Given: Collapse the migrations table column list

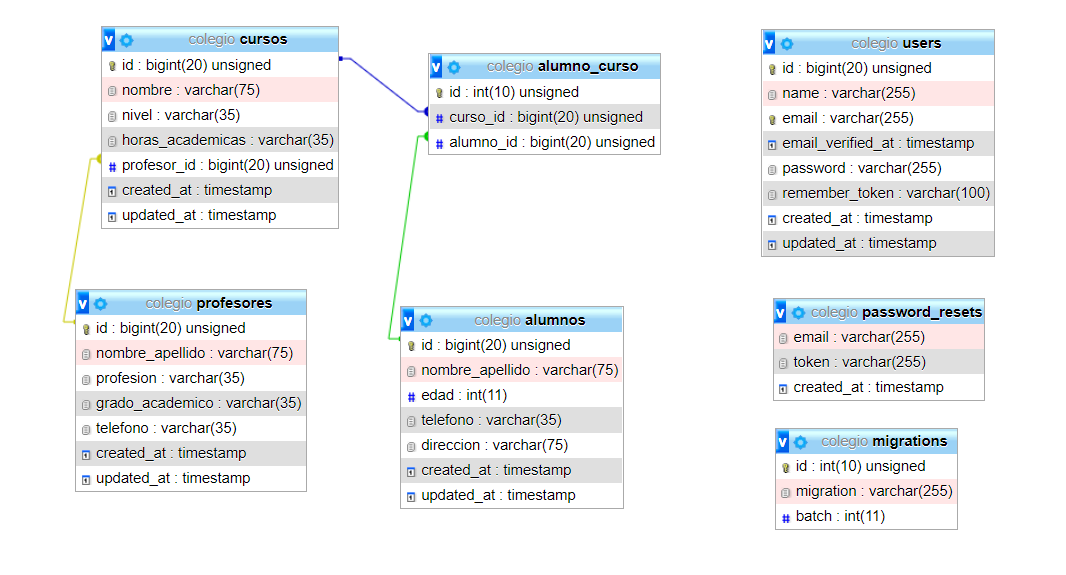Looking at the screenshot, I should 782,441.
